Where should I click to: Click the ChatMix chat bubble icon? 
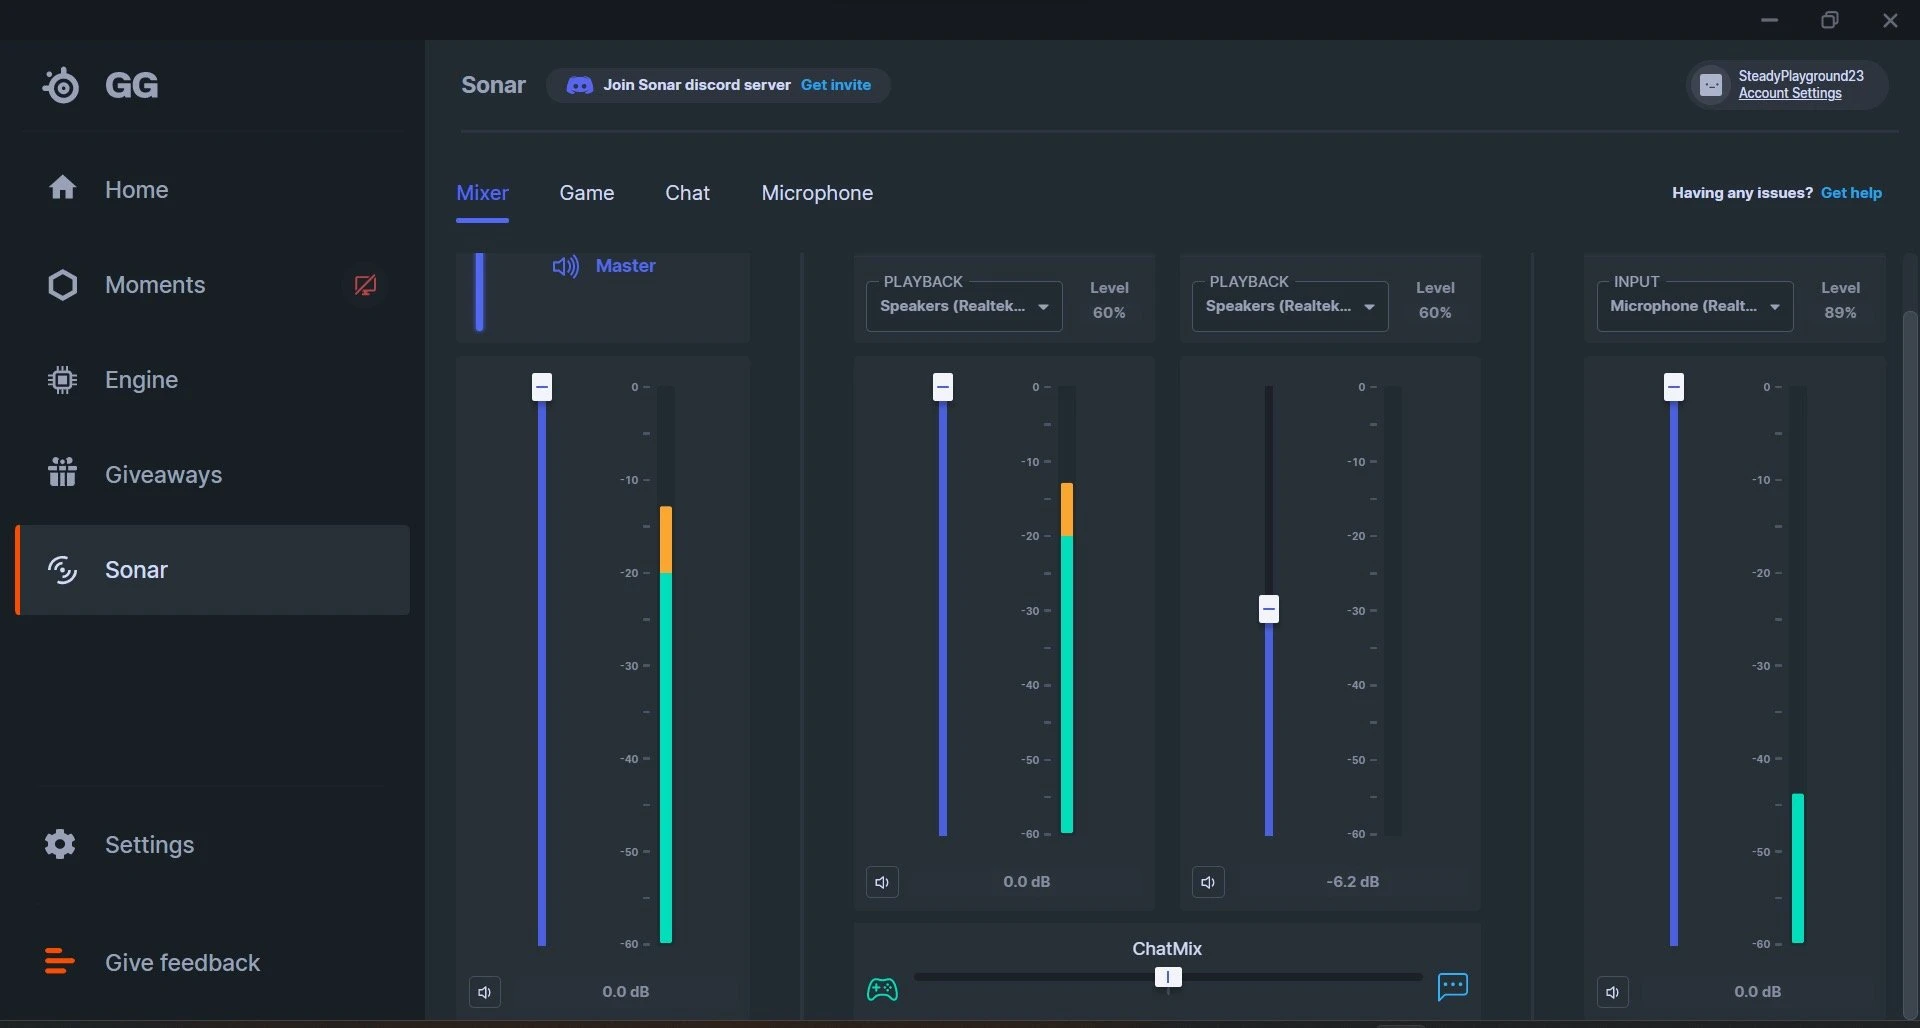[1452, 986]
